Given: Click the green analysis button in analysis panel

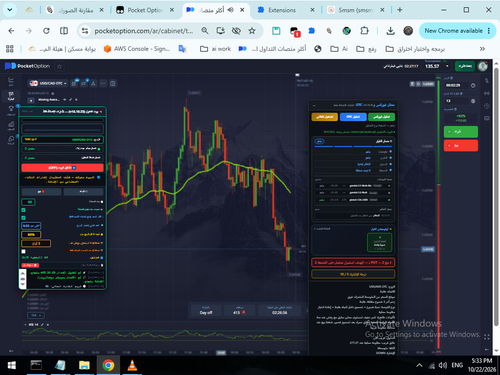Looking at the screenshot, I should click(381, 117).
